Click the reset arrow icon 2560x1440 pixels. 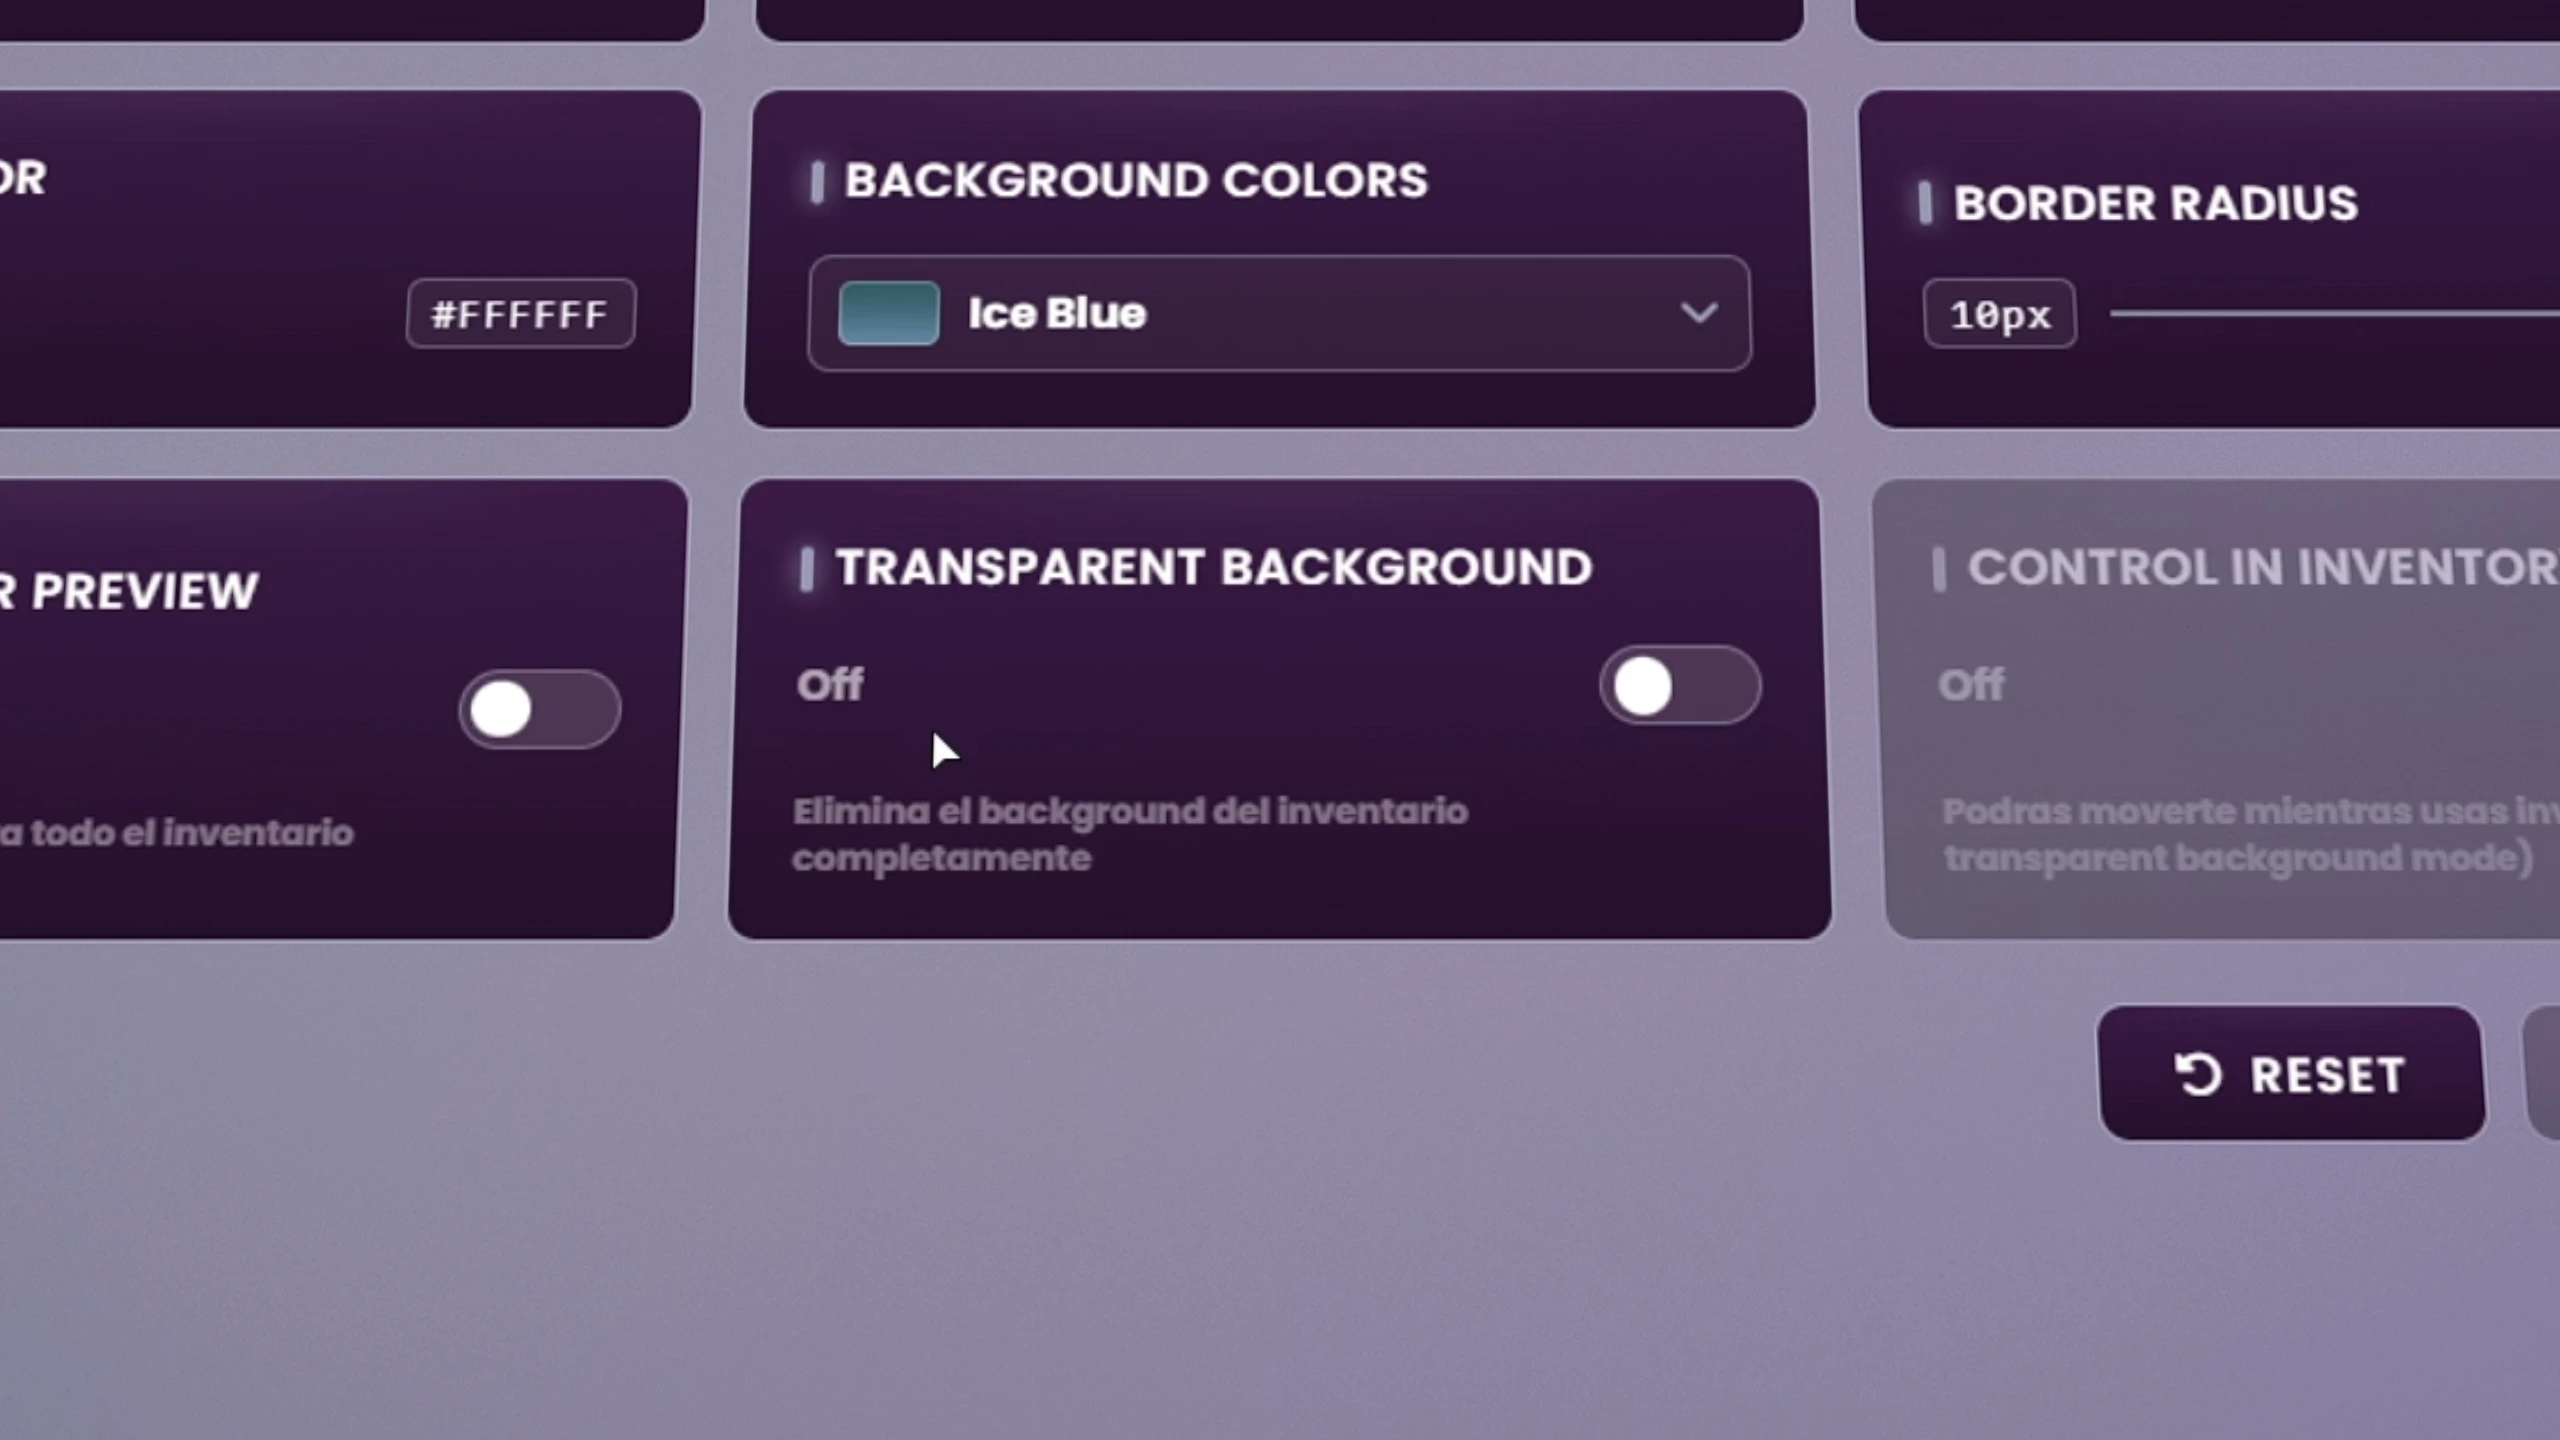click(2198, 1075)
